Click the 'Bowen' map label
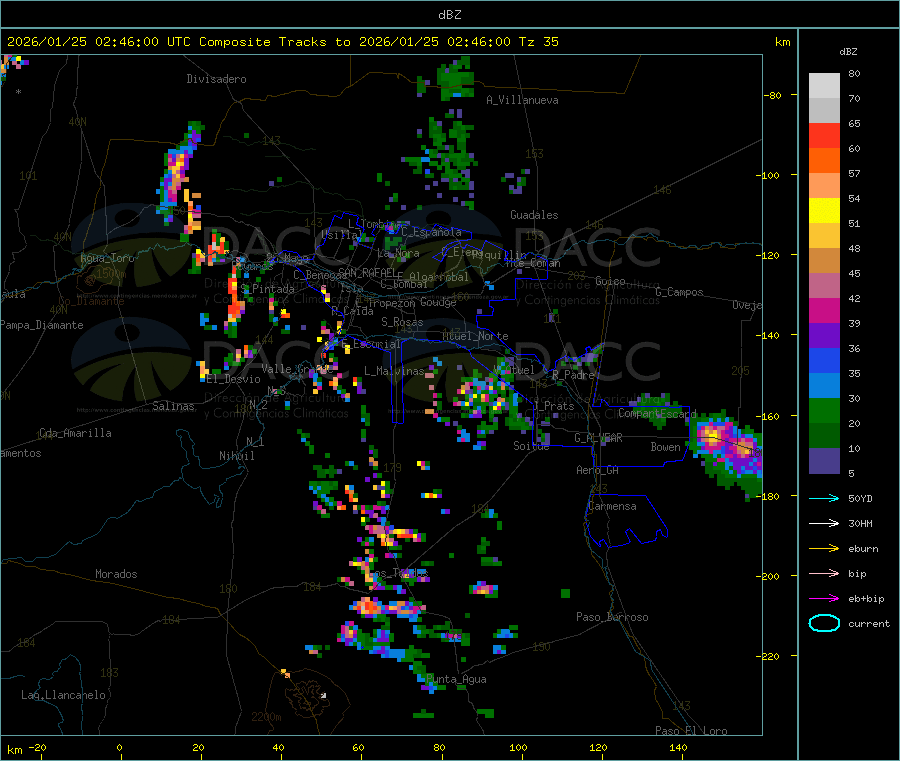This screenshot has height=761, width=900. pos(665,446)
